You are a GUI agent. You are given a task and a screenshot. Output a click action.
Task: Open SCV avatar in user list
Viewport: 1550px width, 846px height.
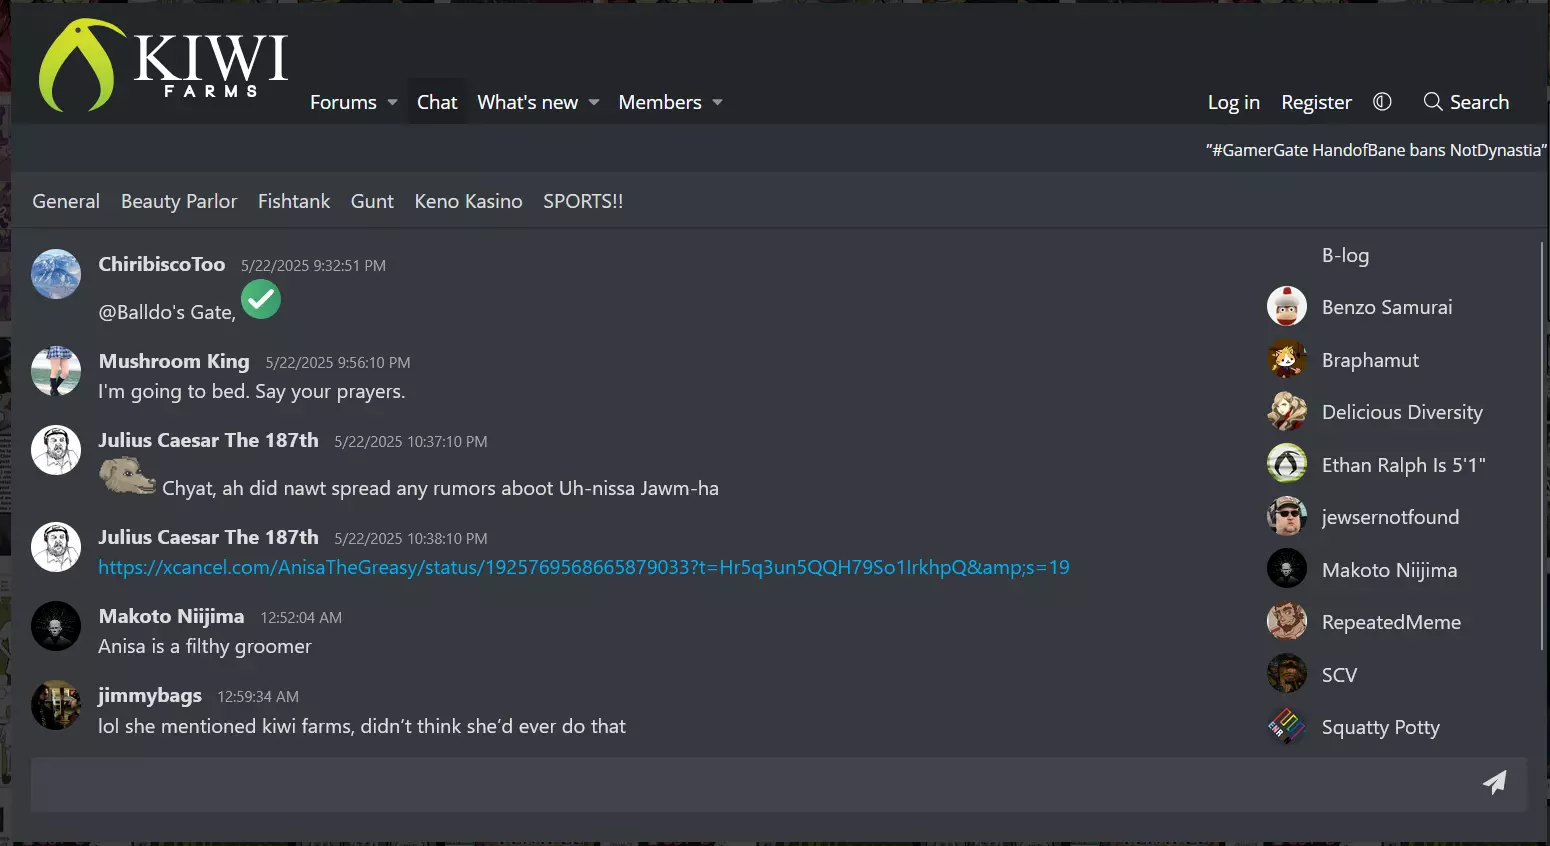(1287, 674)
